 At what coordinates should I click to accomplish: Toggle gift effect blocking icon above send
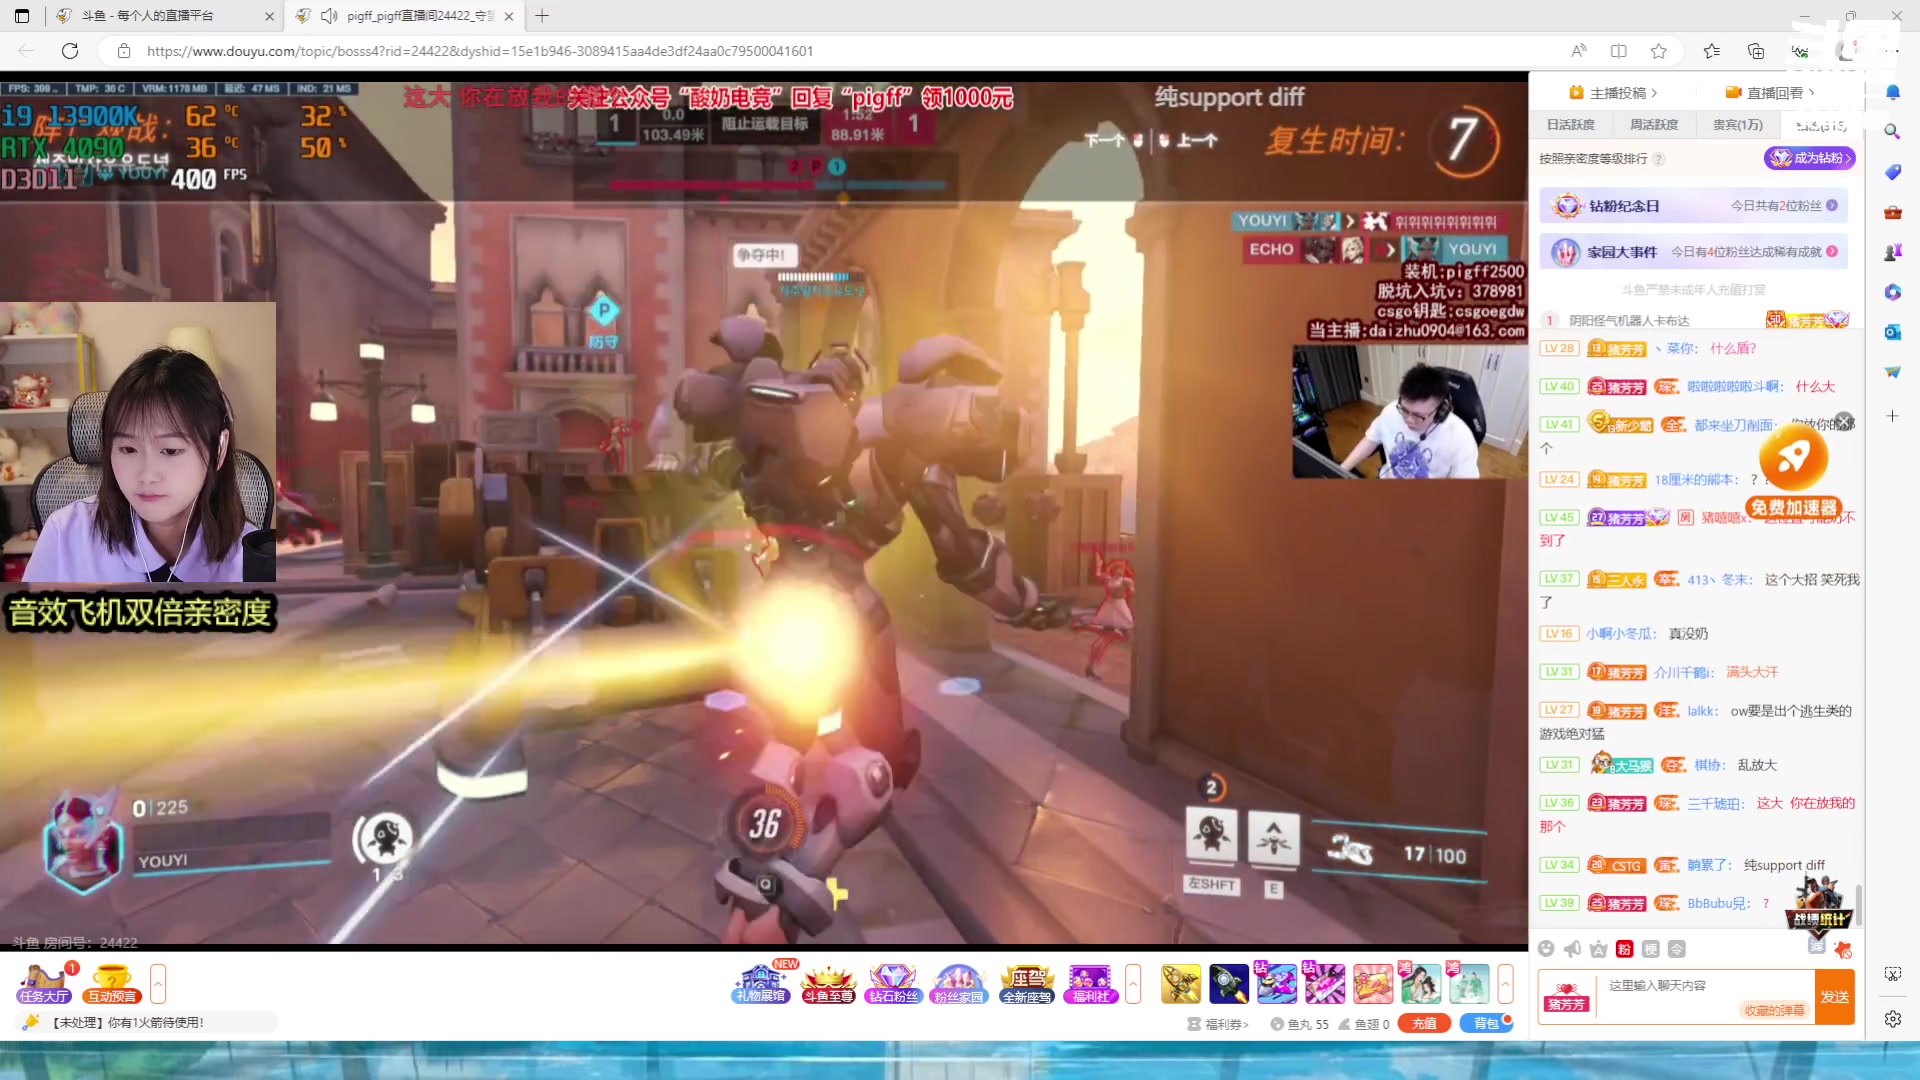1843,949
